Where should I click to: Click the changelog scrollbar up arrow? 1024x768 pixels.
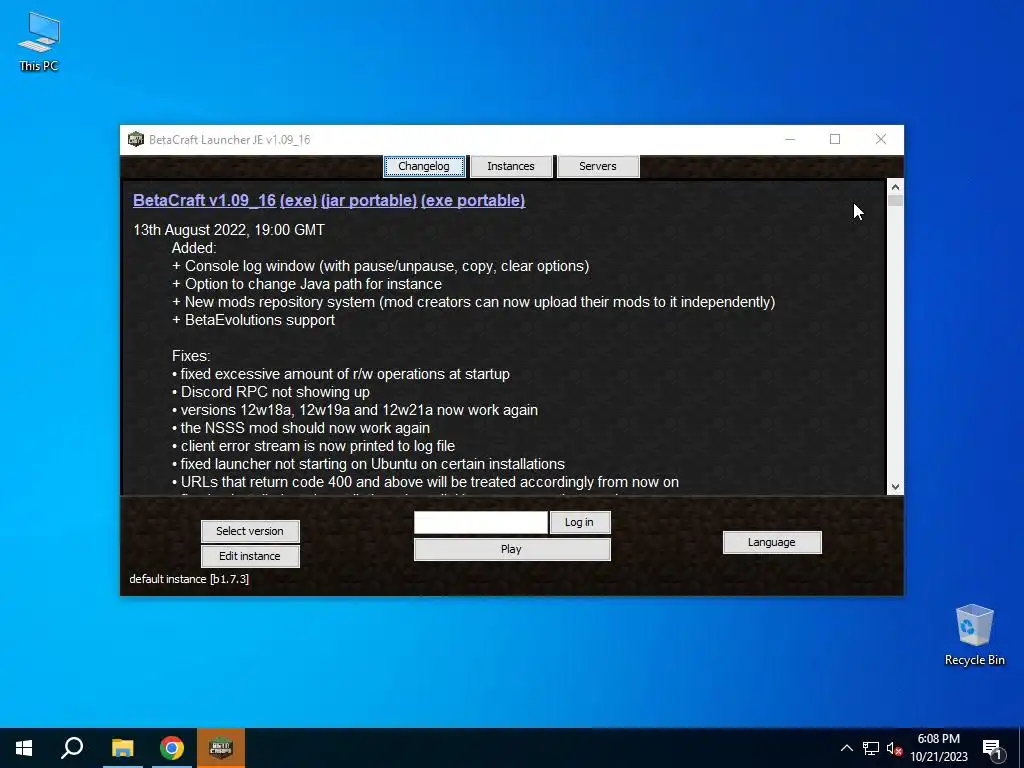pyautogui.click(x=895, y=187)
